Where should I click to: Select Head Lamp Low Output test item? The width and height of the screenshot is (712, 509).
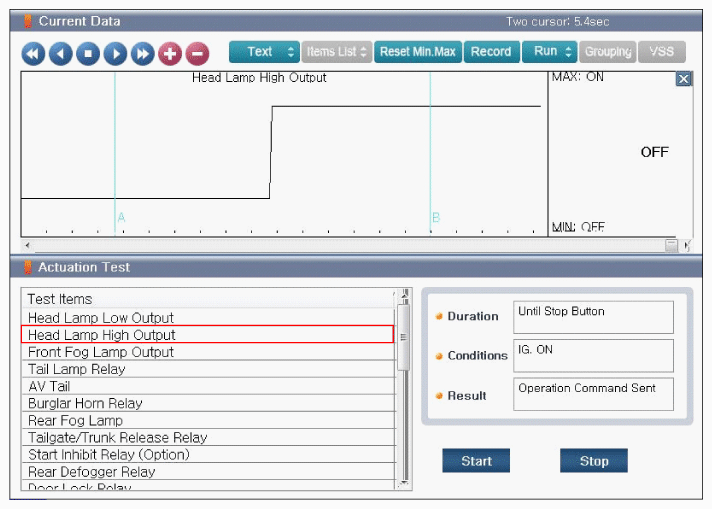point(101,318)
